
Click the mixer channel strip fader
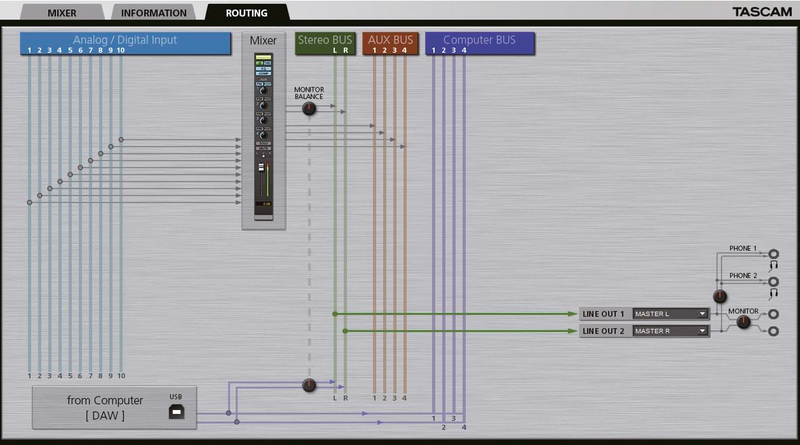(x=261, y=168)
